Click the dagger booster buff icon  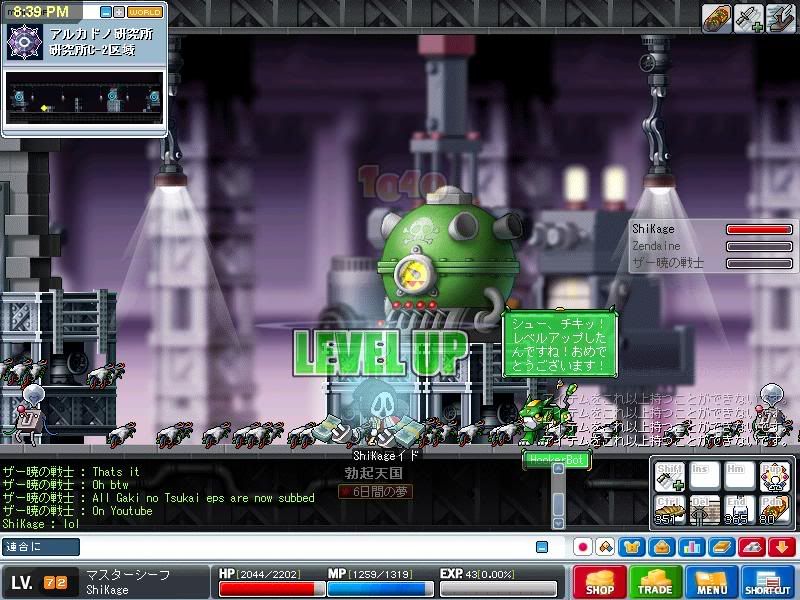[748, 18]
